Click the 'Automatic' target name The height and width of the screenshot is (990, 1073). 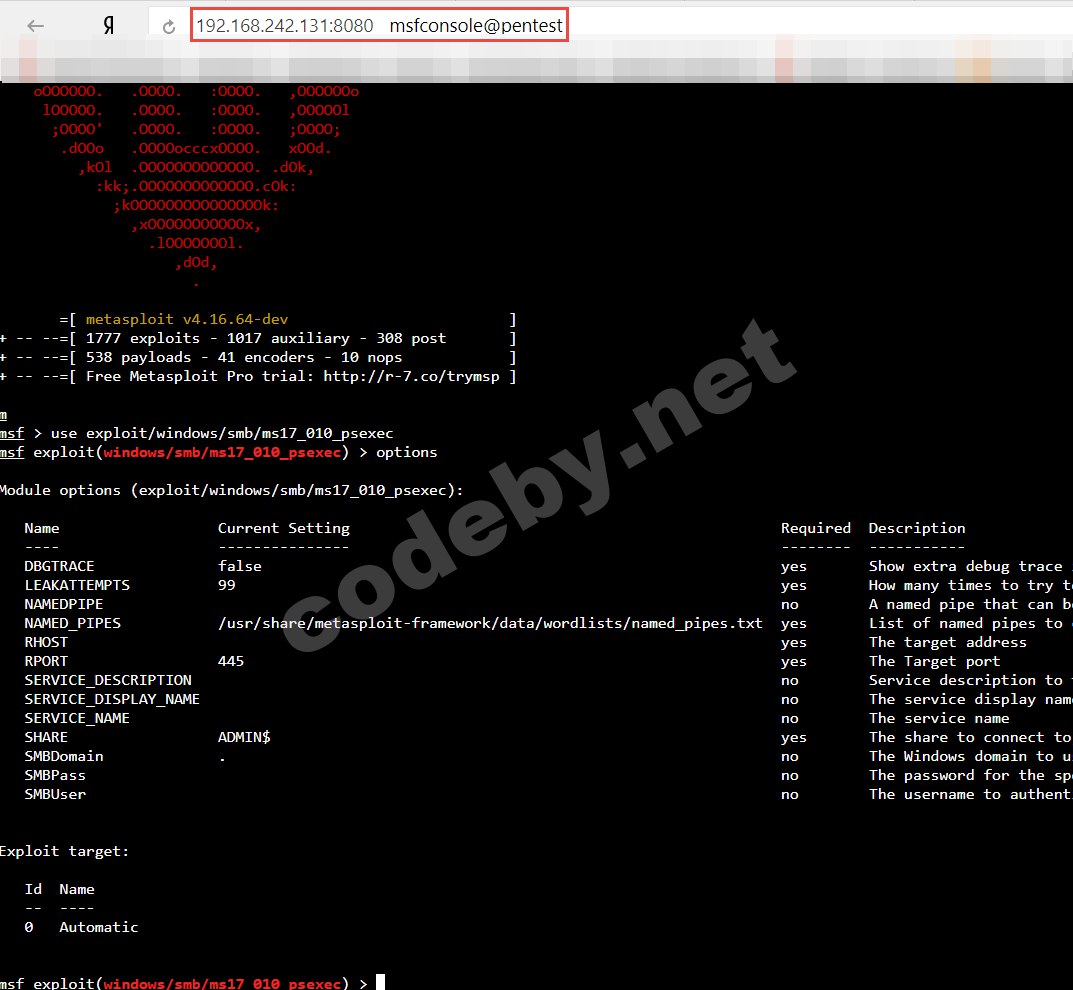click(99, 928)
